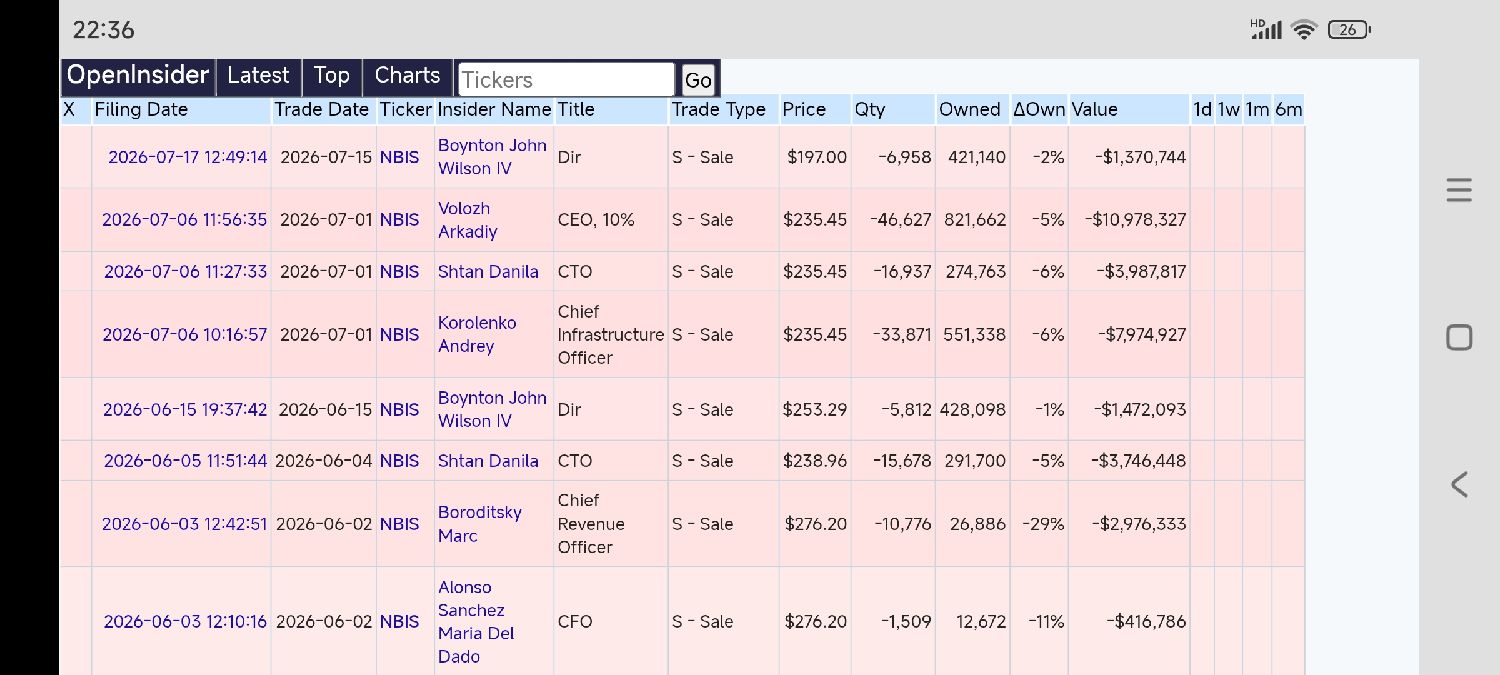Open the Latest menu tab
The height and width of the screenshot is (675, 1500).
tap(258, 76)
